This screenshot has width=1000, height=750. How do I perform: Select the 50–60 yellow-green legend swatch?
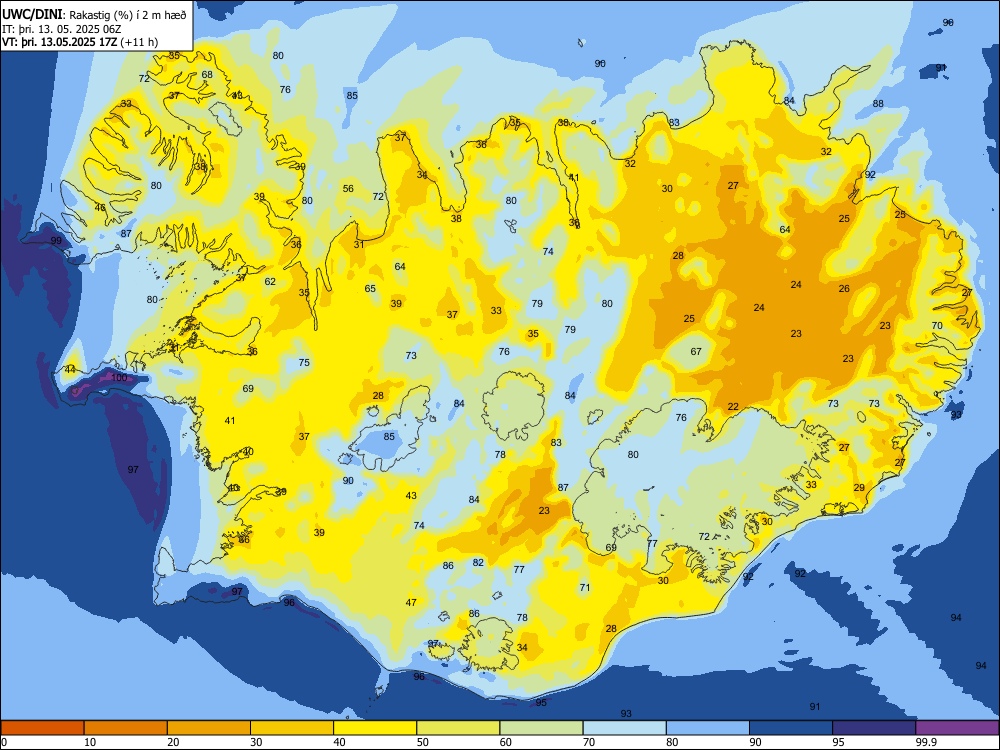pos(458,728)
